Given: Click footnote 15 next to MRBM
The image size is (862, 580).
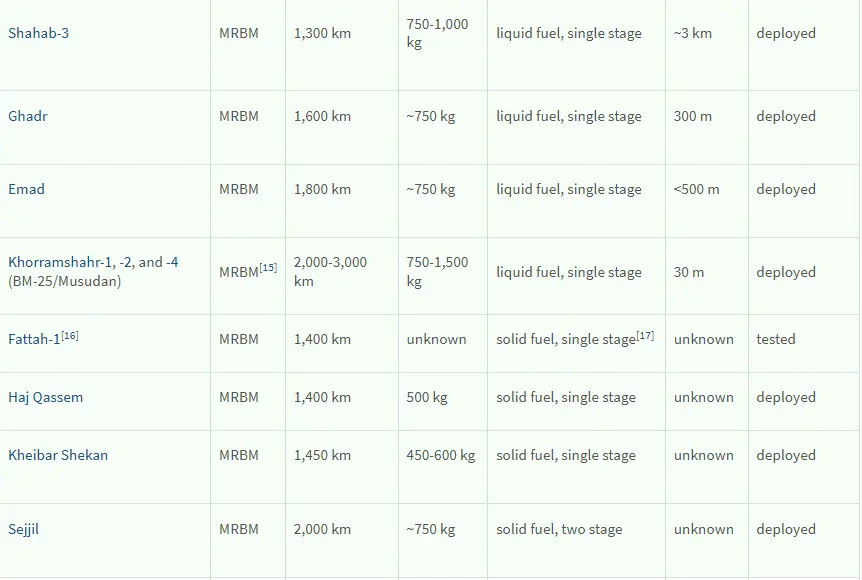Looking at the screenshot, I should pos(268,268).
